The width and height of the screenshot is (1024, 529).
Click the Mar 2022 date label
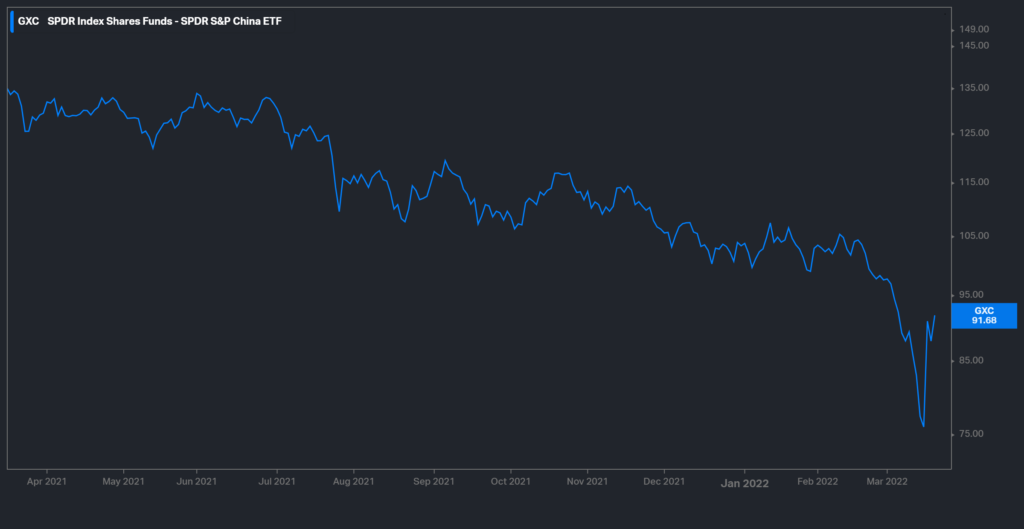tap(887, 481)
